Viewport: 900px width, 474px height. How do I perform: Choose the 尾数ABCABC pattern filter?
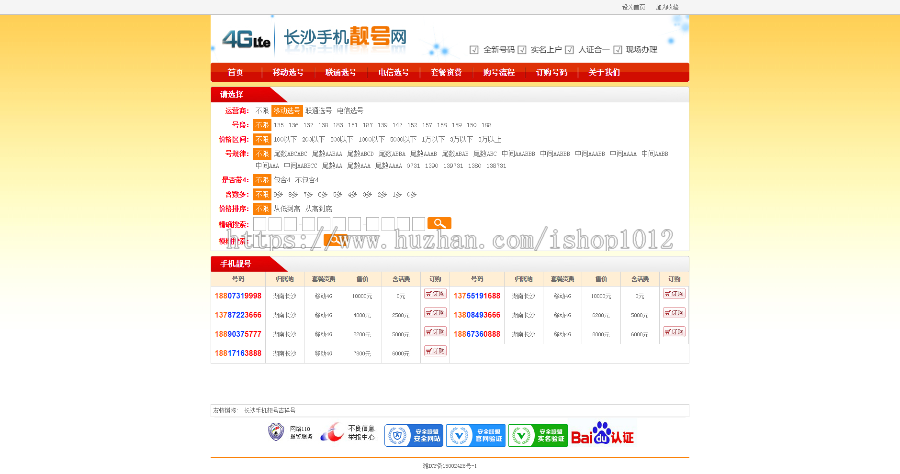290,154
